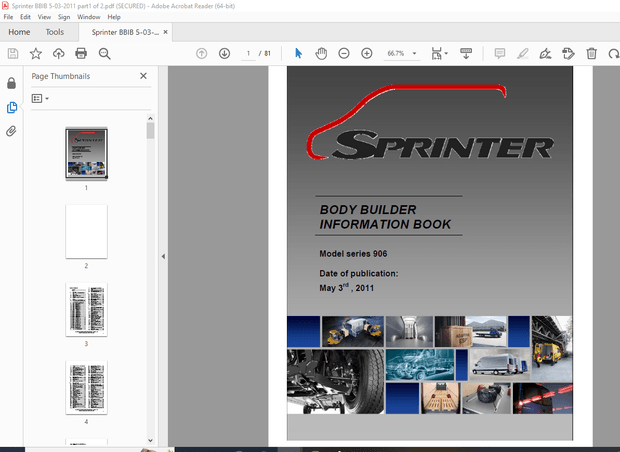Click the stamp/request signature icon
This screenshot has width=620, height=452.
coord(568,53)
